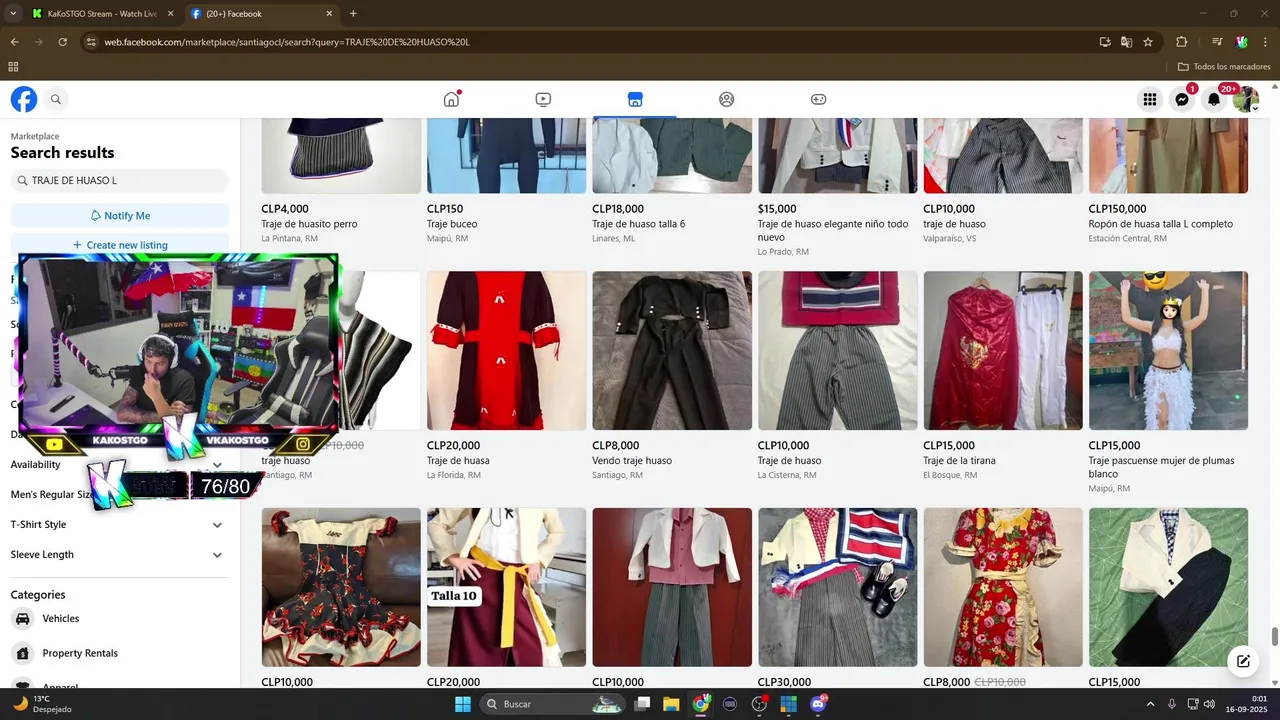
Task: Open Facebook search magnifier icon
Action: (x=56, y=99)
